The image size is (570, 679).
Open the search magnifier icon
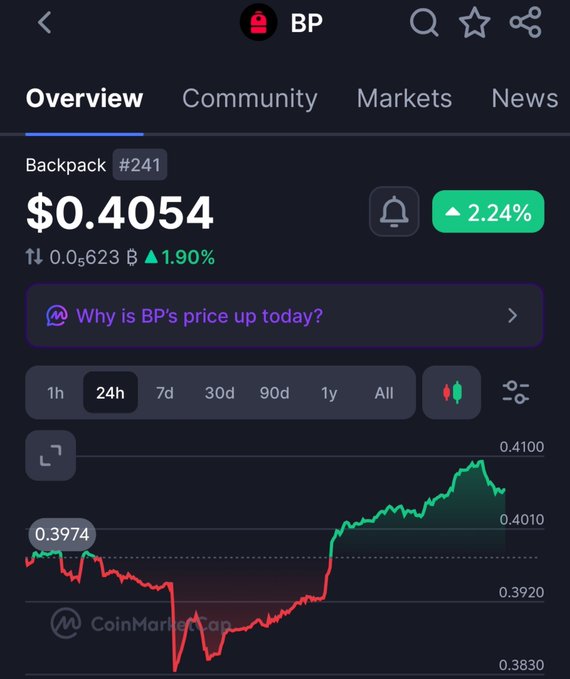424,22
